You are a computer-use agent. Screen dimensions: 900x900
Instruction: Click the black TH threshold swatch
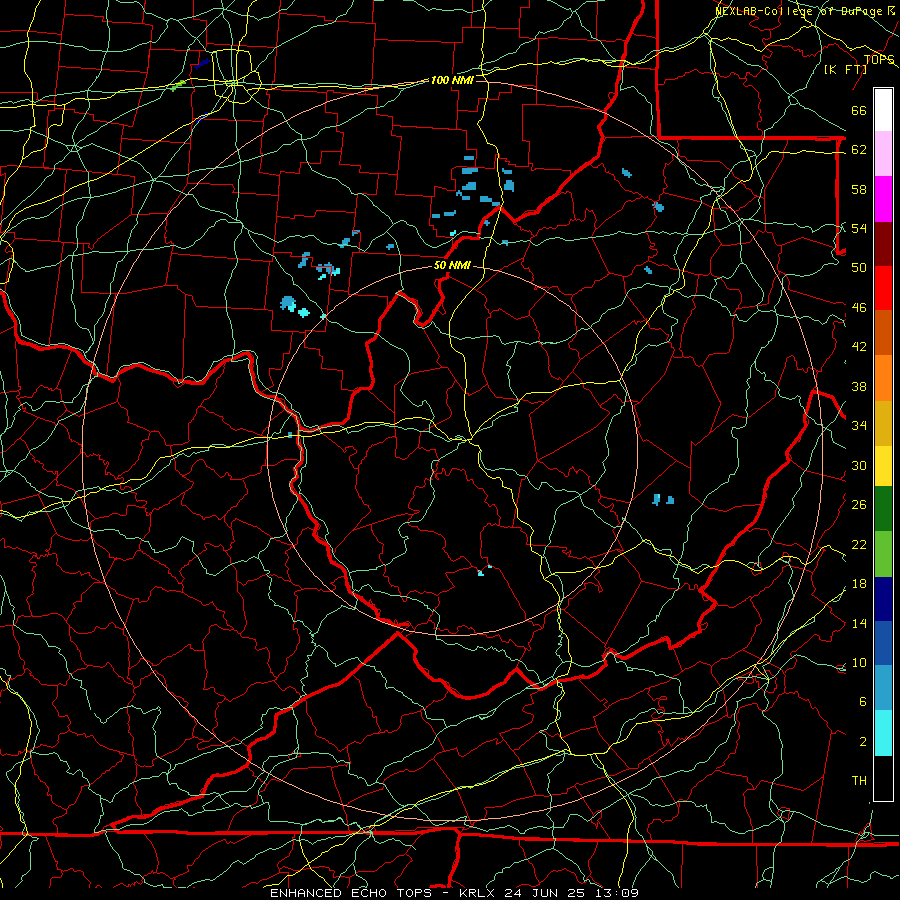(x=883, y=778)
